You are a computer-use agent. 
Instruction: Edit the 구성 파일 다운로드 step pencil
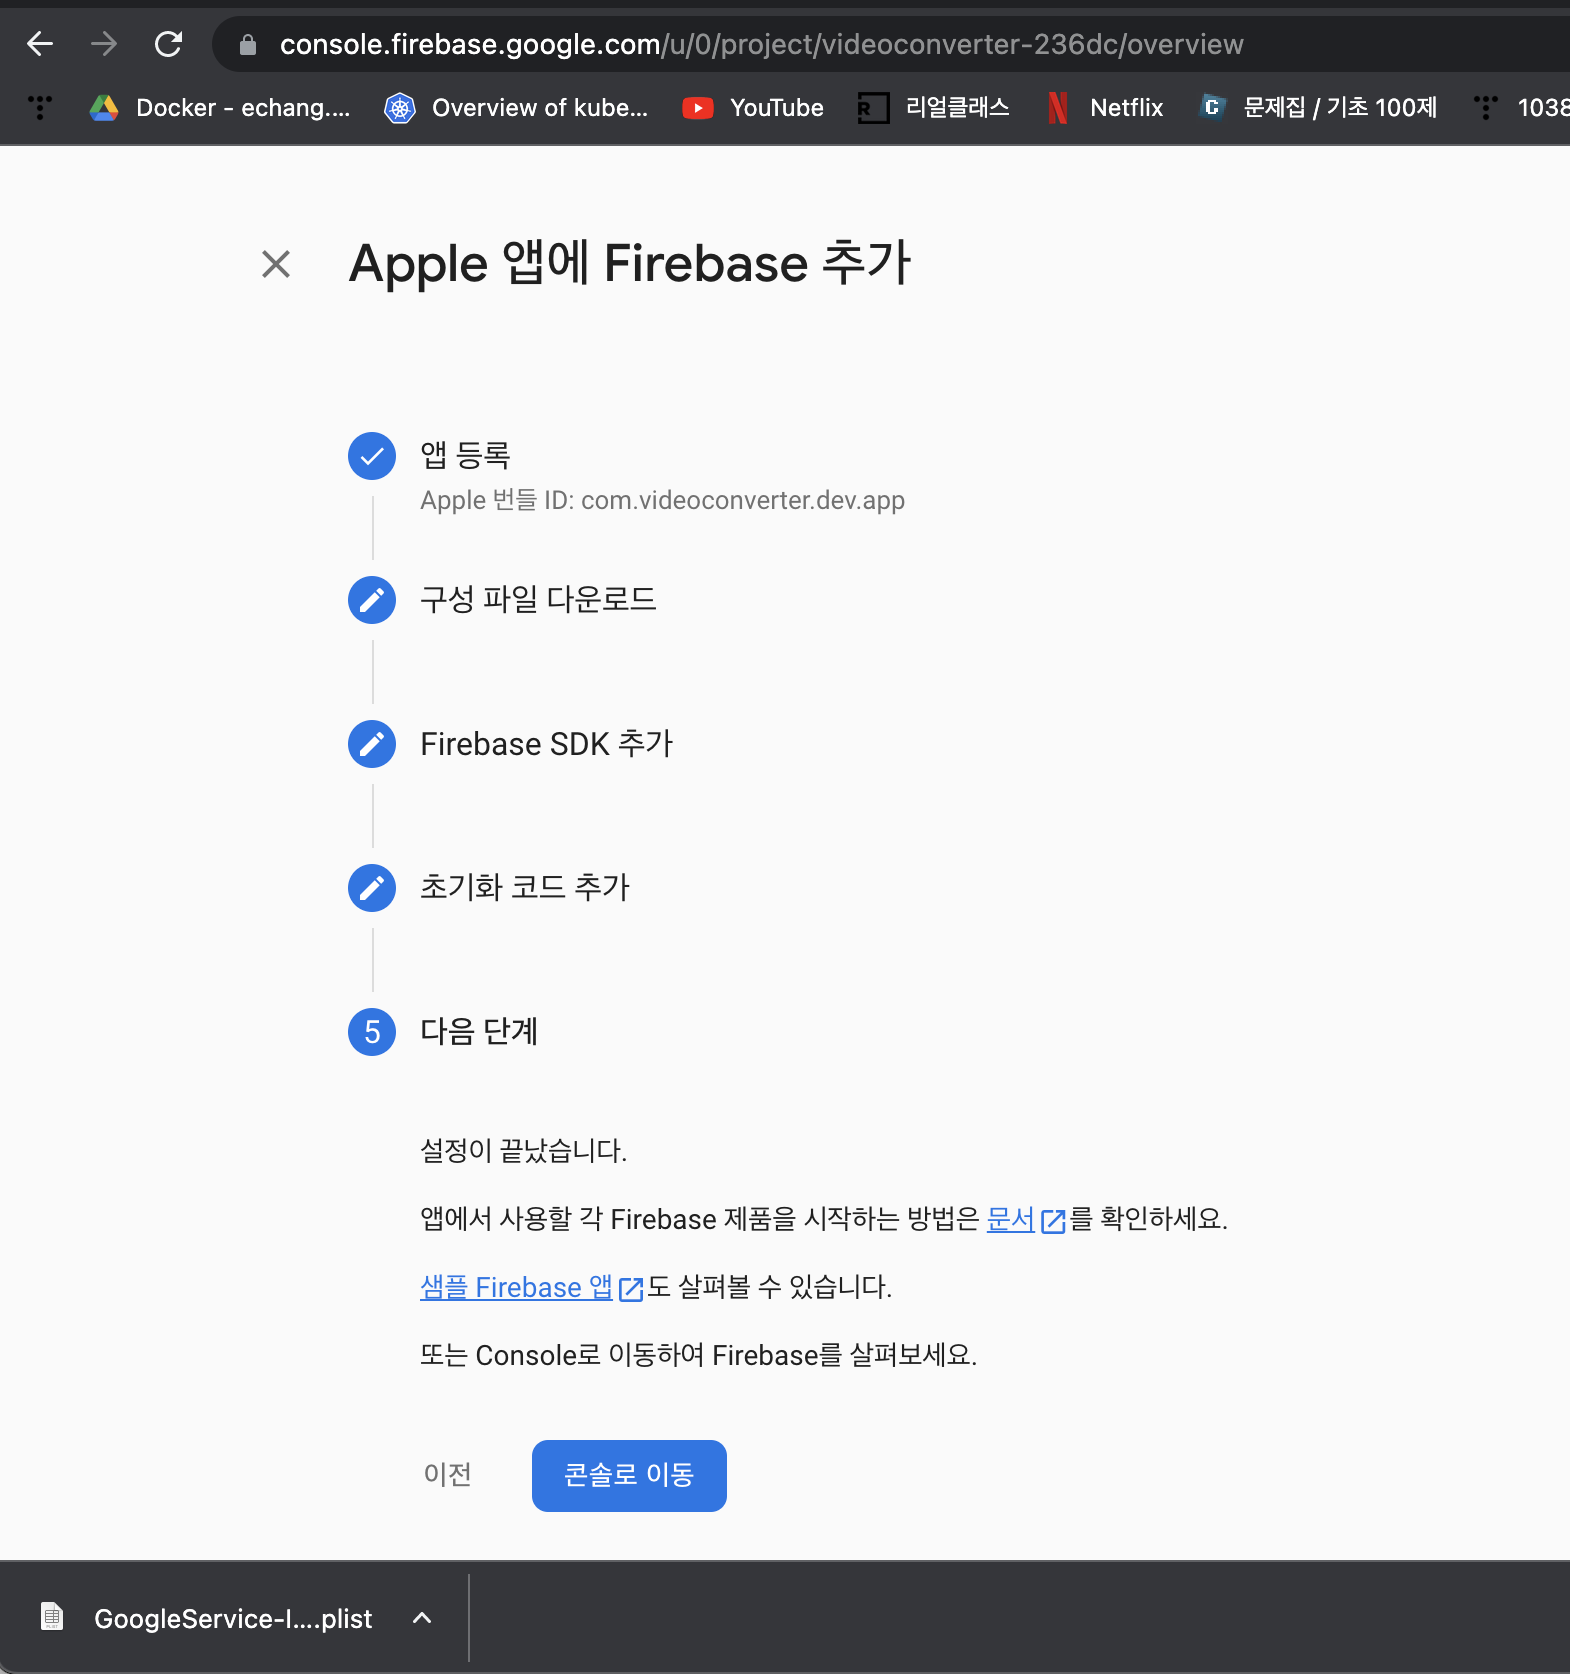tap(372, 600)
